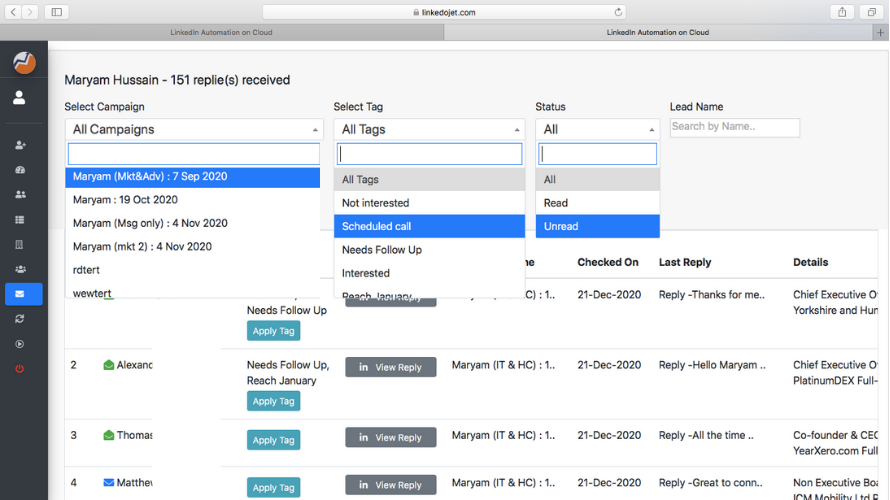890x500 pixels.
Task: Go forward with browser forward arrow
Action: click(x=30, y=12)
